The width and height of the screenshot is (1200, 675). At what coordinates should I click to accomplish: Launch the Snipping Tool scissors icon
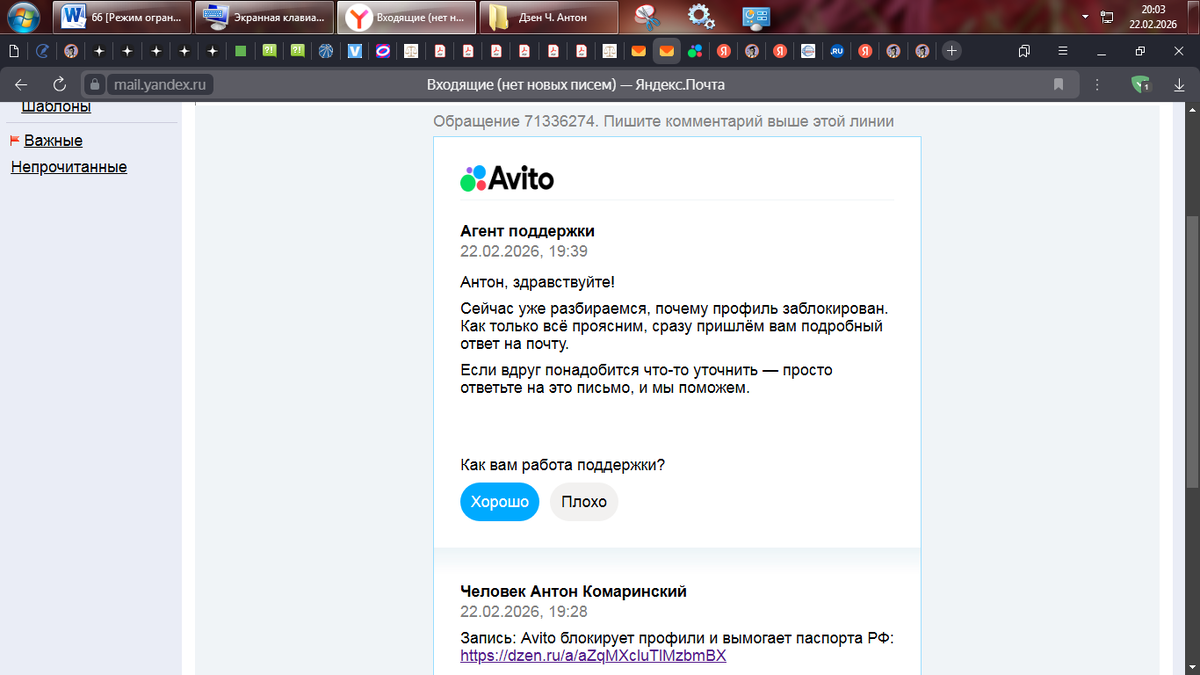click(648, 16)
